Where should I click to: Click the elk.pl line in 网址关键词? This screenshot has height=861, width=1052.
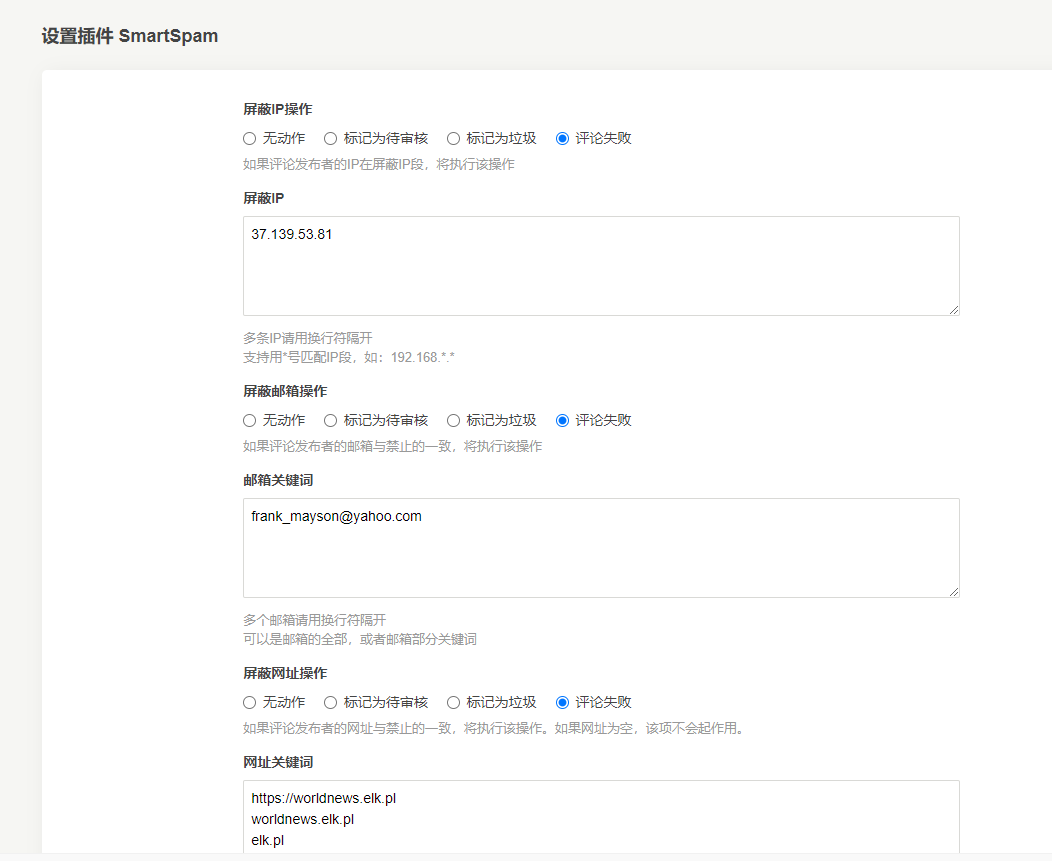click(x=267, y=841)
